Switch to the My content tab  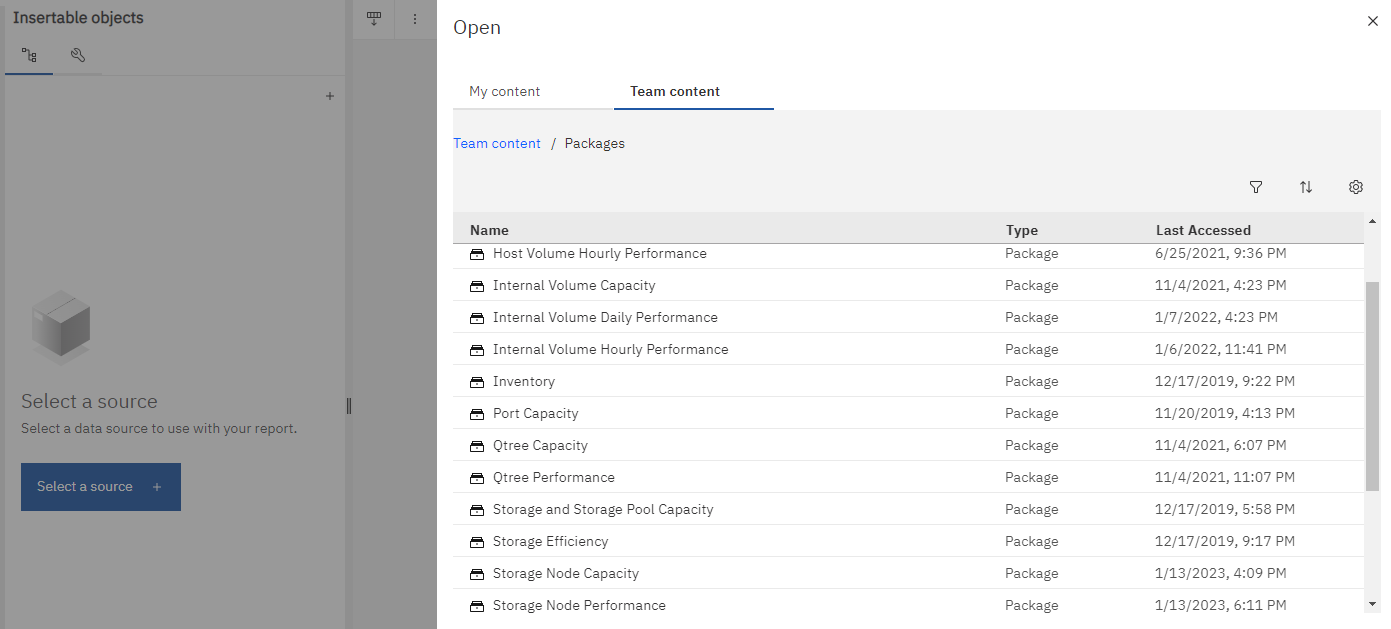click(x=504, y=91)
